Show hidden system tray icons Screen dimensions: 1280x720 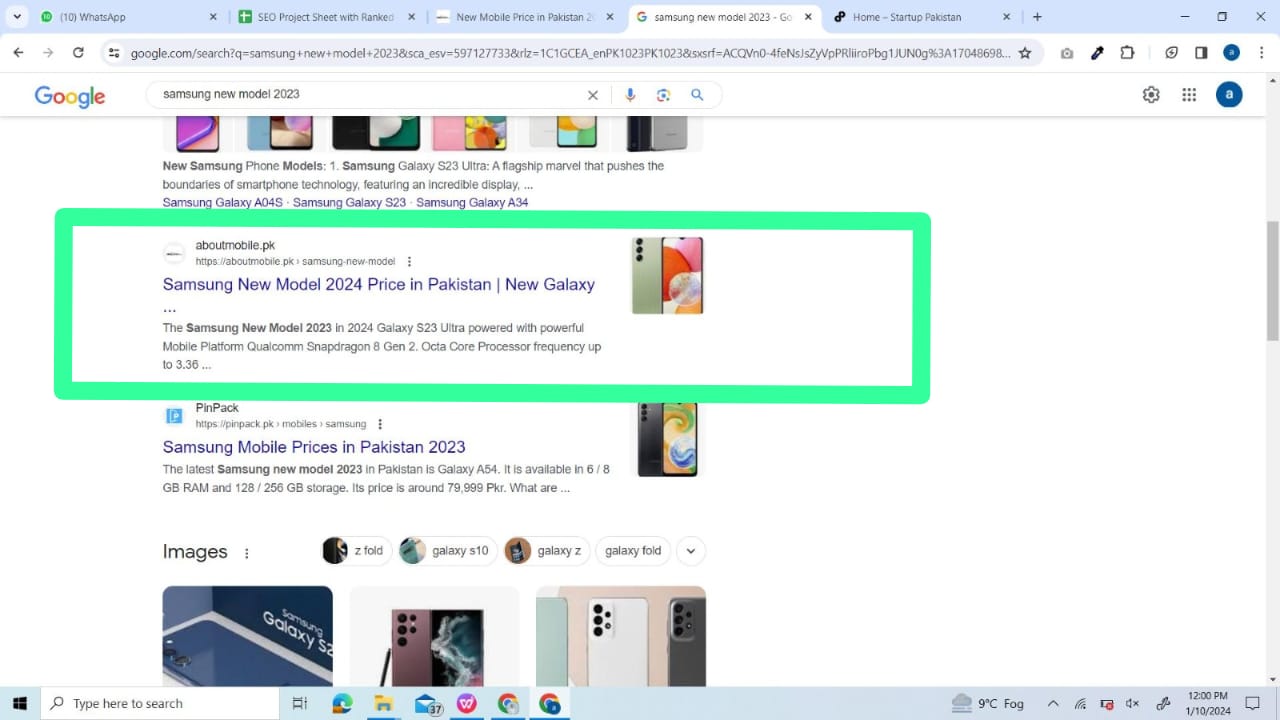point(1052,704)
